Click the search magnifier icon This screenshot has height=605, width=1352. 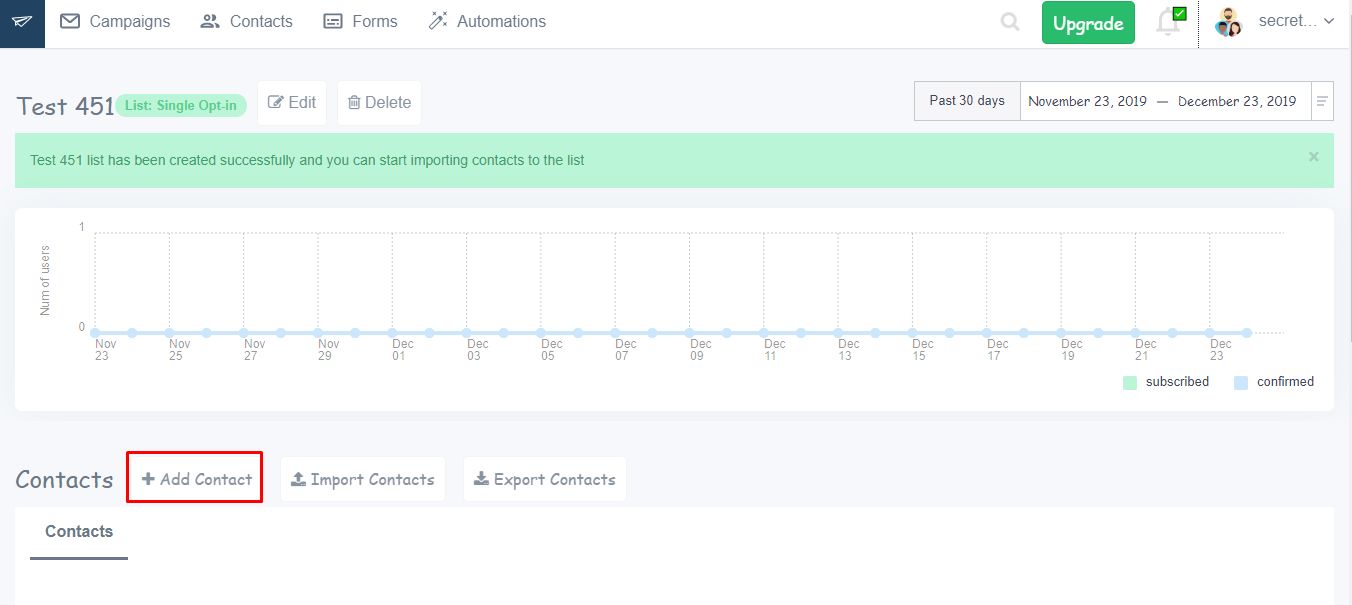tap(1010, 22)
